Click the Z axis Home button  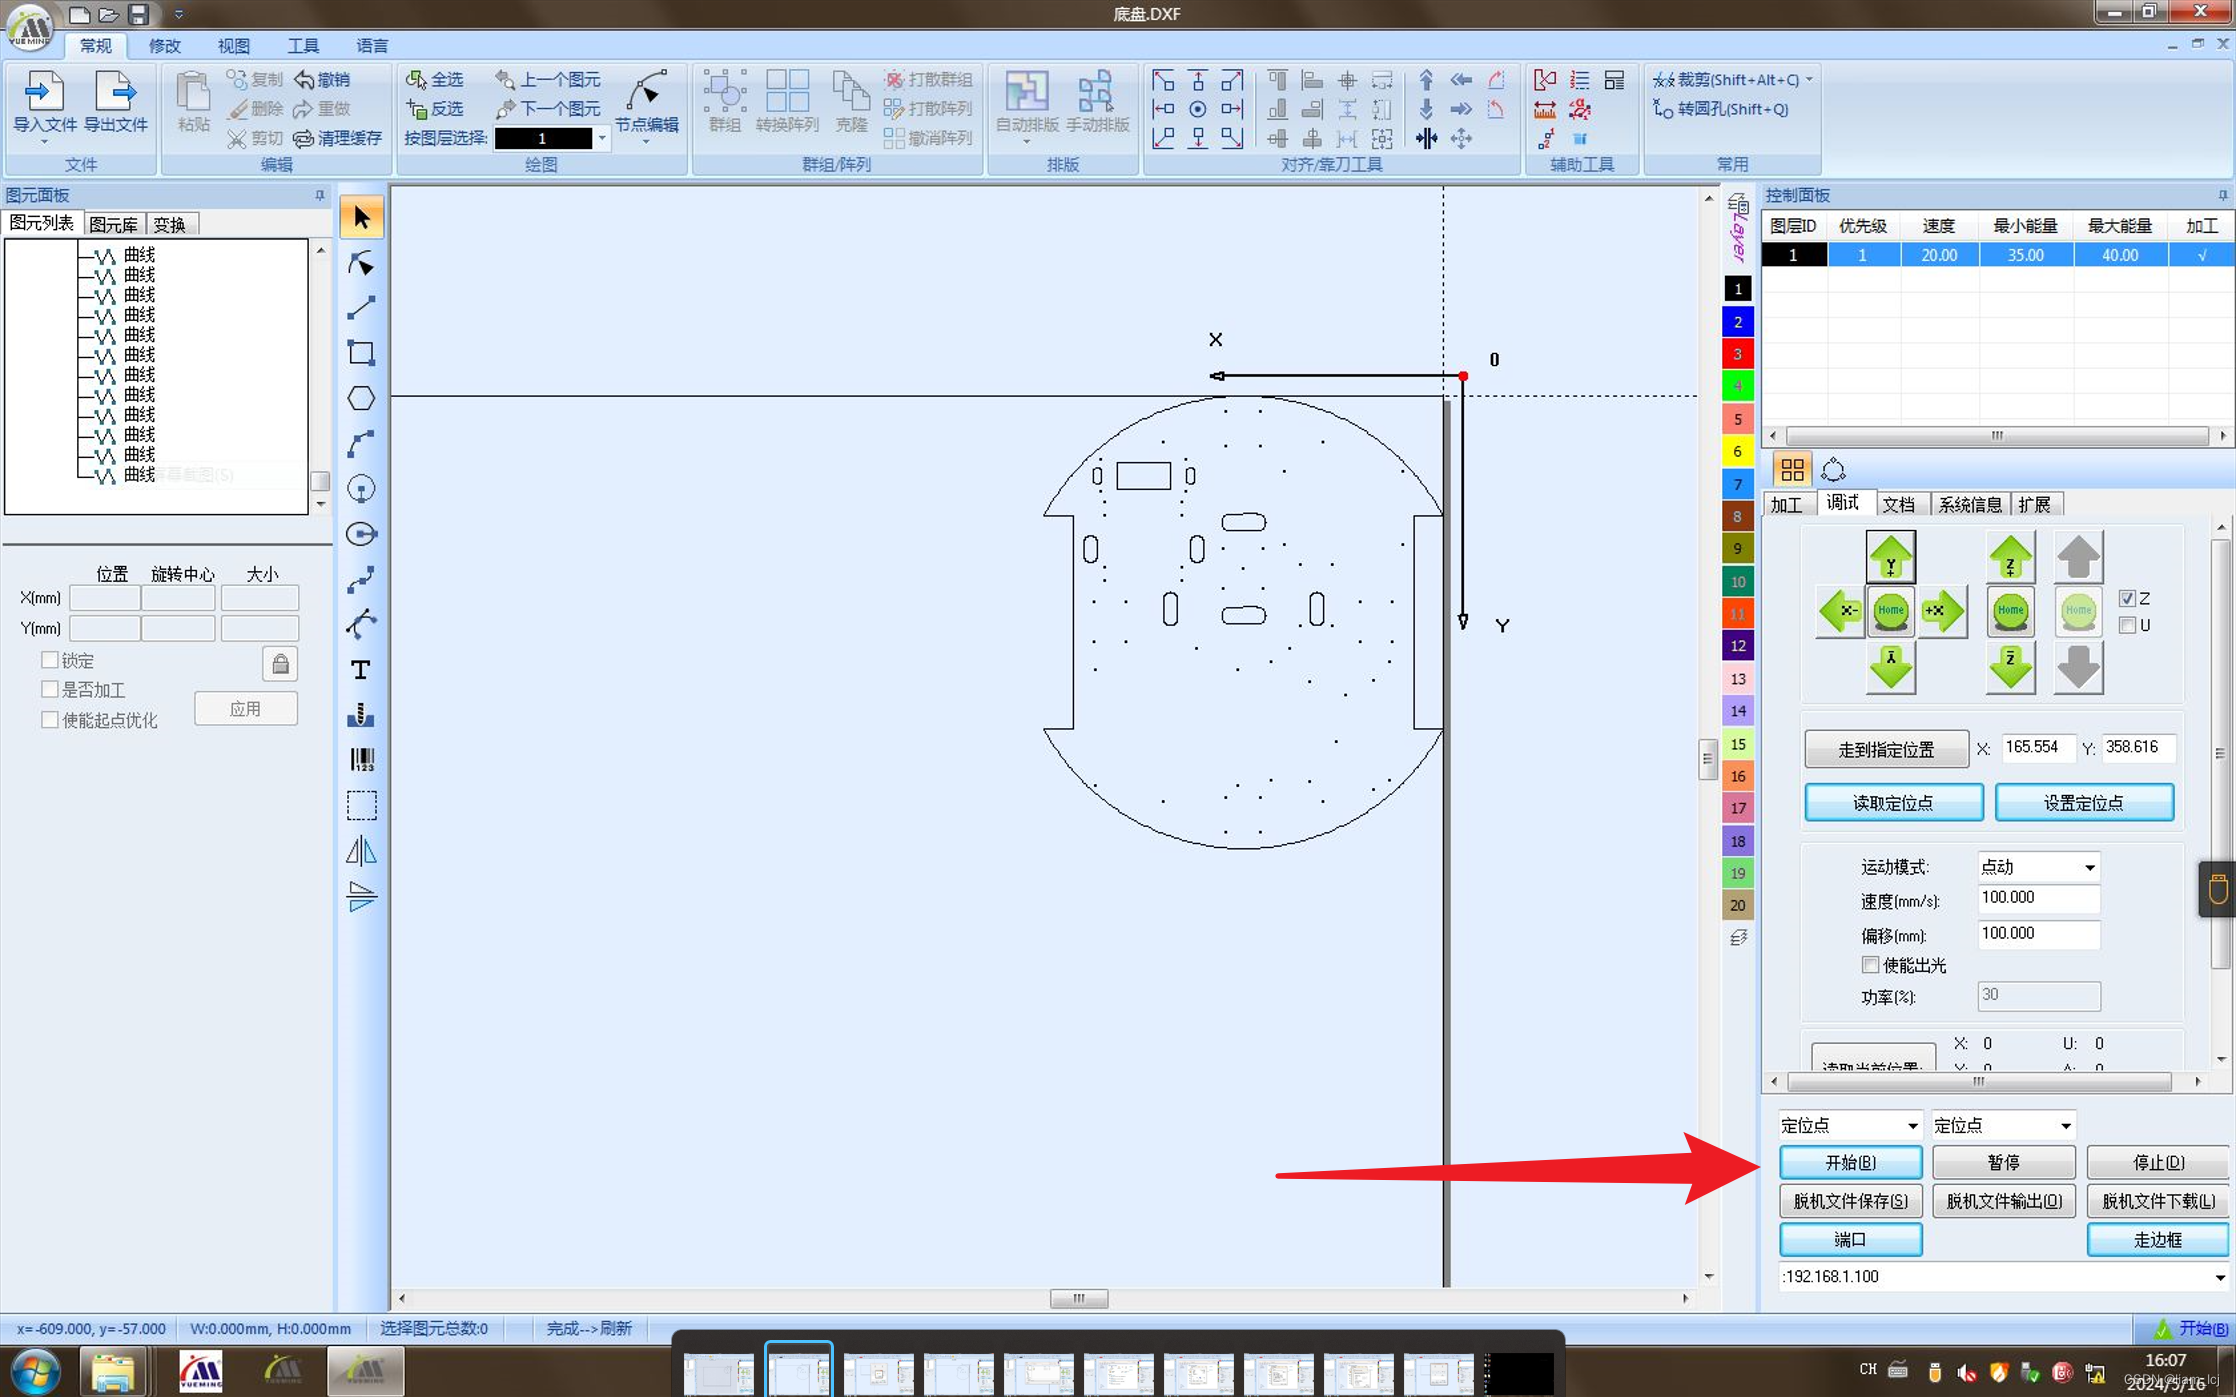point(2010,610)
